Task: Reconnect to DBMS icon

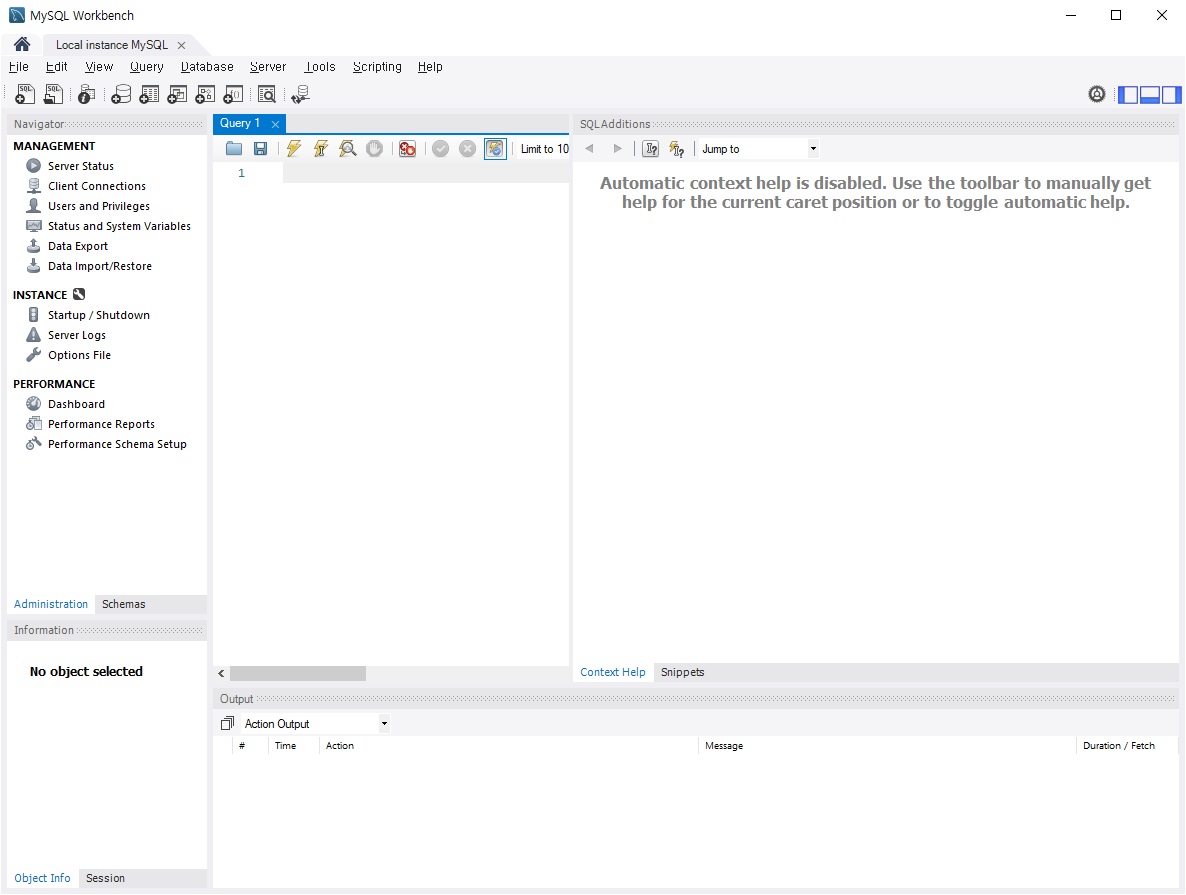Action: tap(301, 94)
